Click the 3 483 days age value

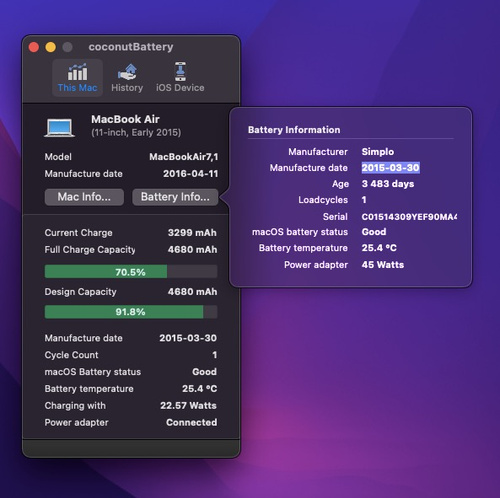point(388,184)
